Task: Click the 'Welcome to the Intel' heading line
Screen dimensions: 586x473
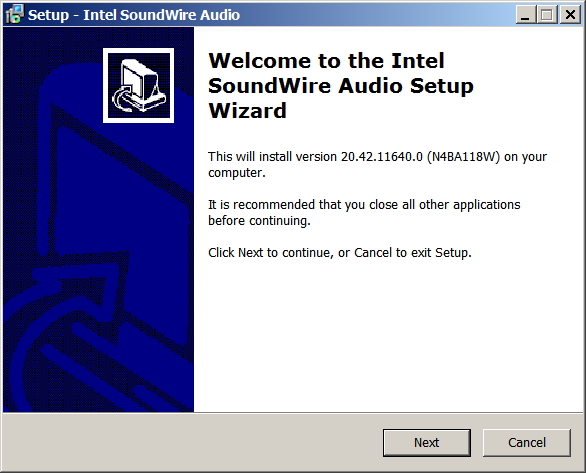Action: [326, 61]
